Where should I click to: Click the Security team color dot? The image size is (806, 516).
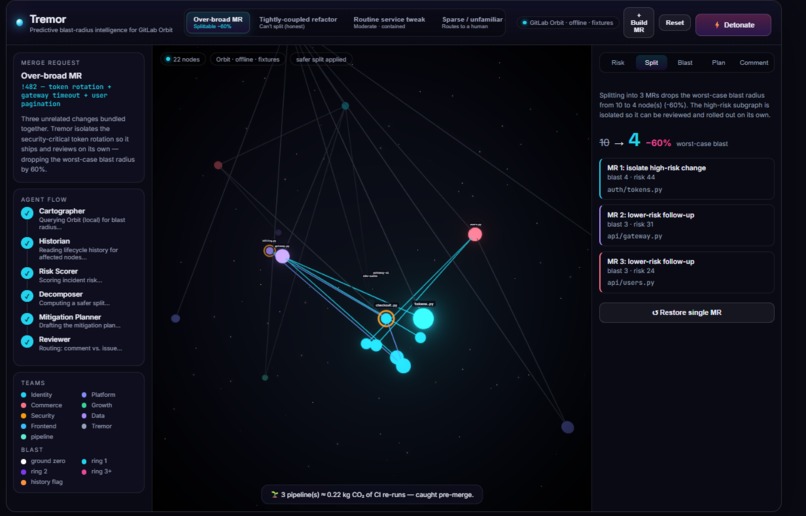click(x=24, y=416)
